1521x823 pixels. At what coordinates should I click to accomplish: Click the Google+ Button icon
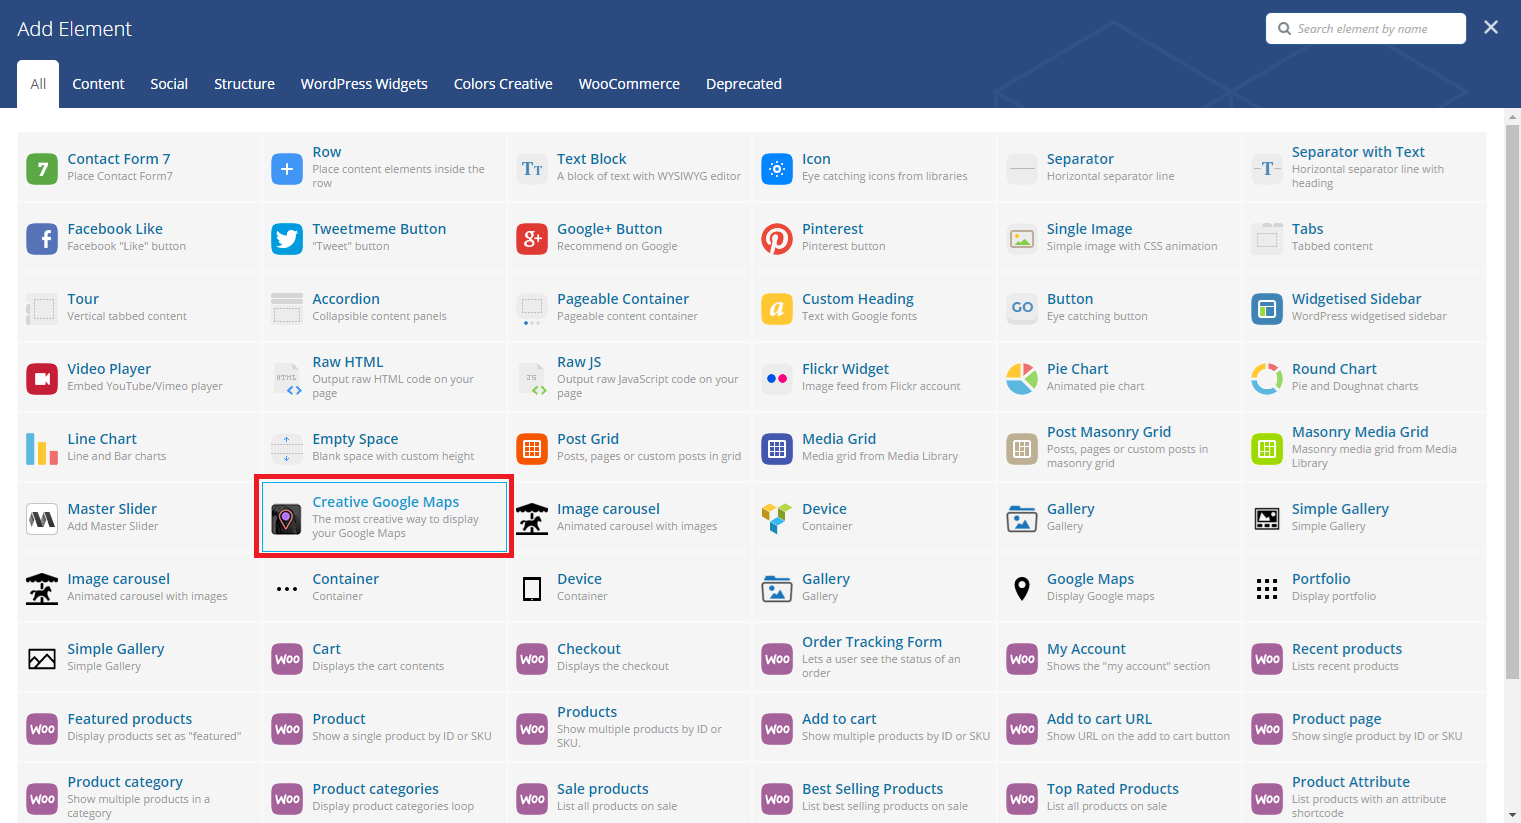click(x=532, y=239)
